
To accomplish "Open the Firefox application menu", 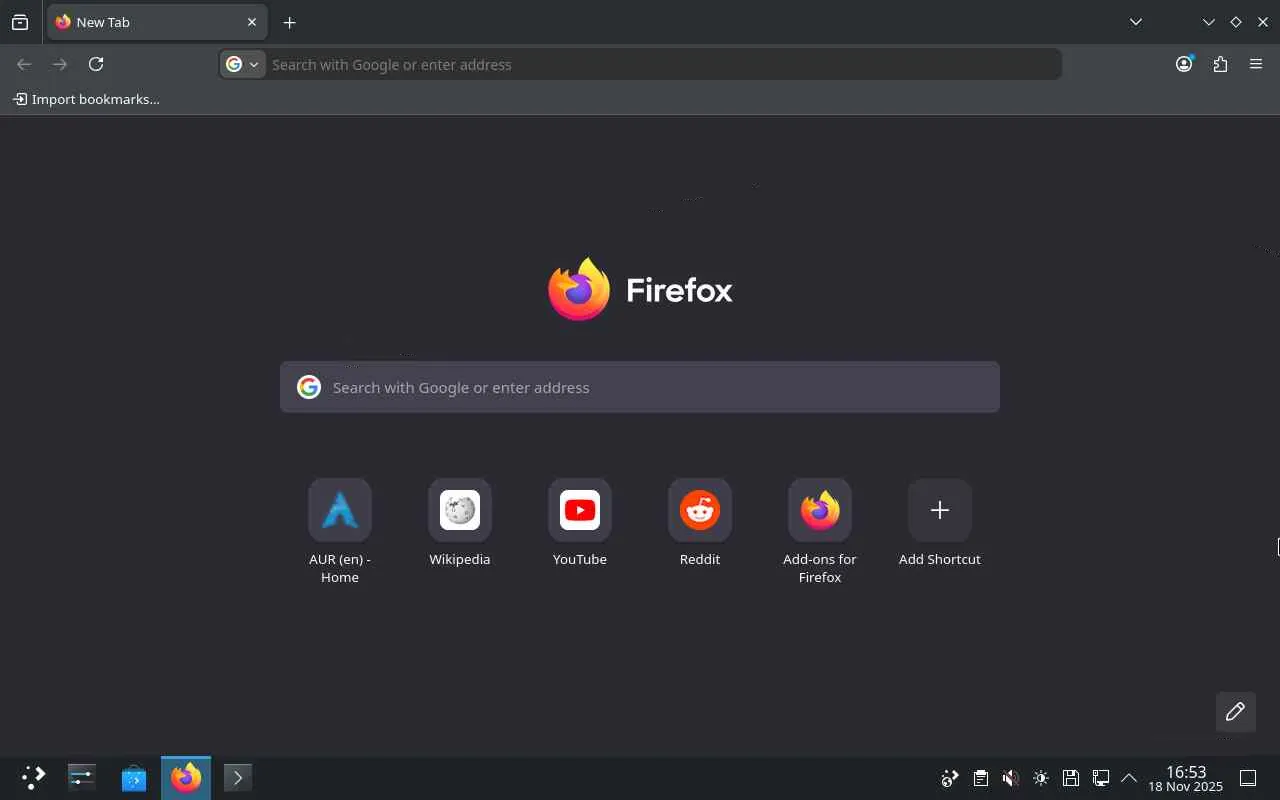I will click(x=1256, y=64).
